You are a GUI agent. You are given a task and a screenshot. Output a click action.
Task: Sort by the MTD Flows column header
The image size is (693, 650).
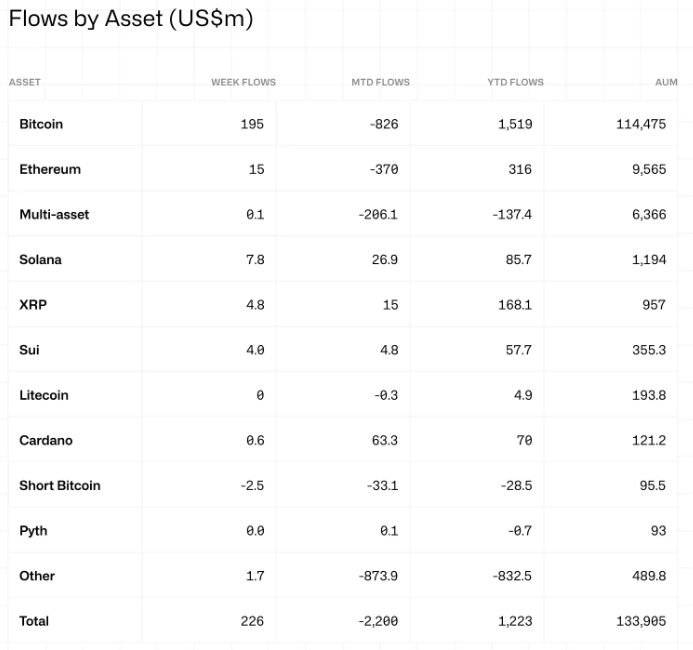click(380, 82)
